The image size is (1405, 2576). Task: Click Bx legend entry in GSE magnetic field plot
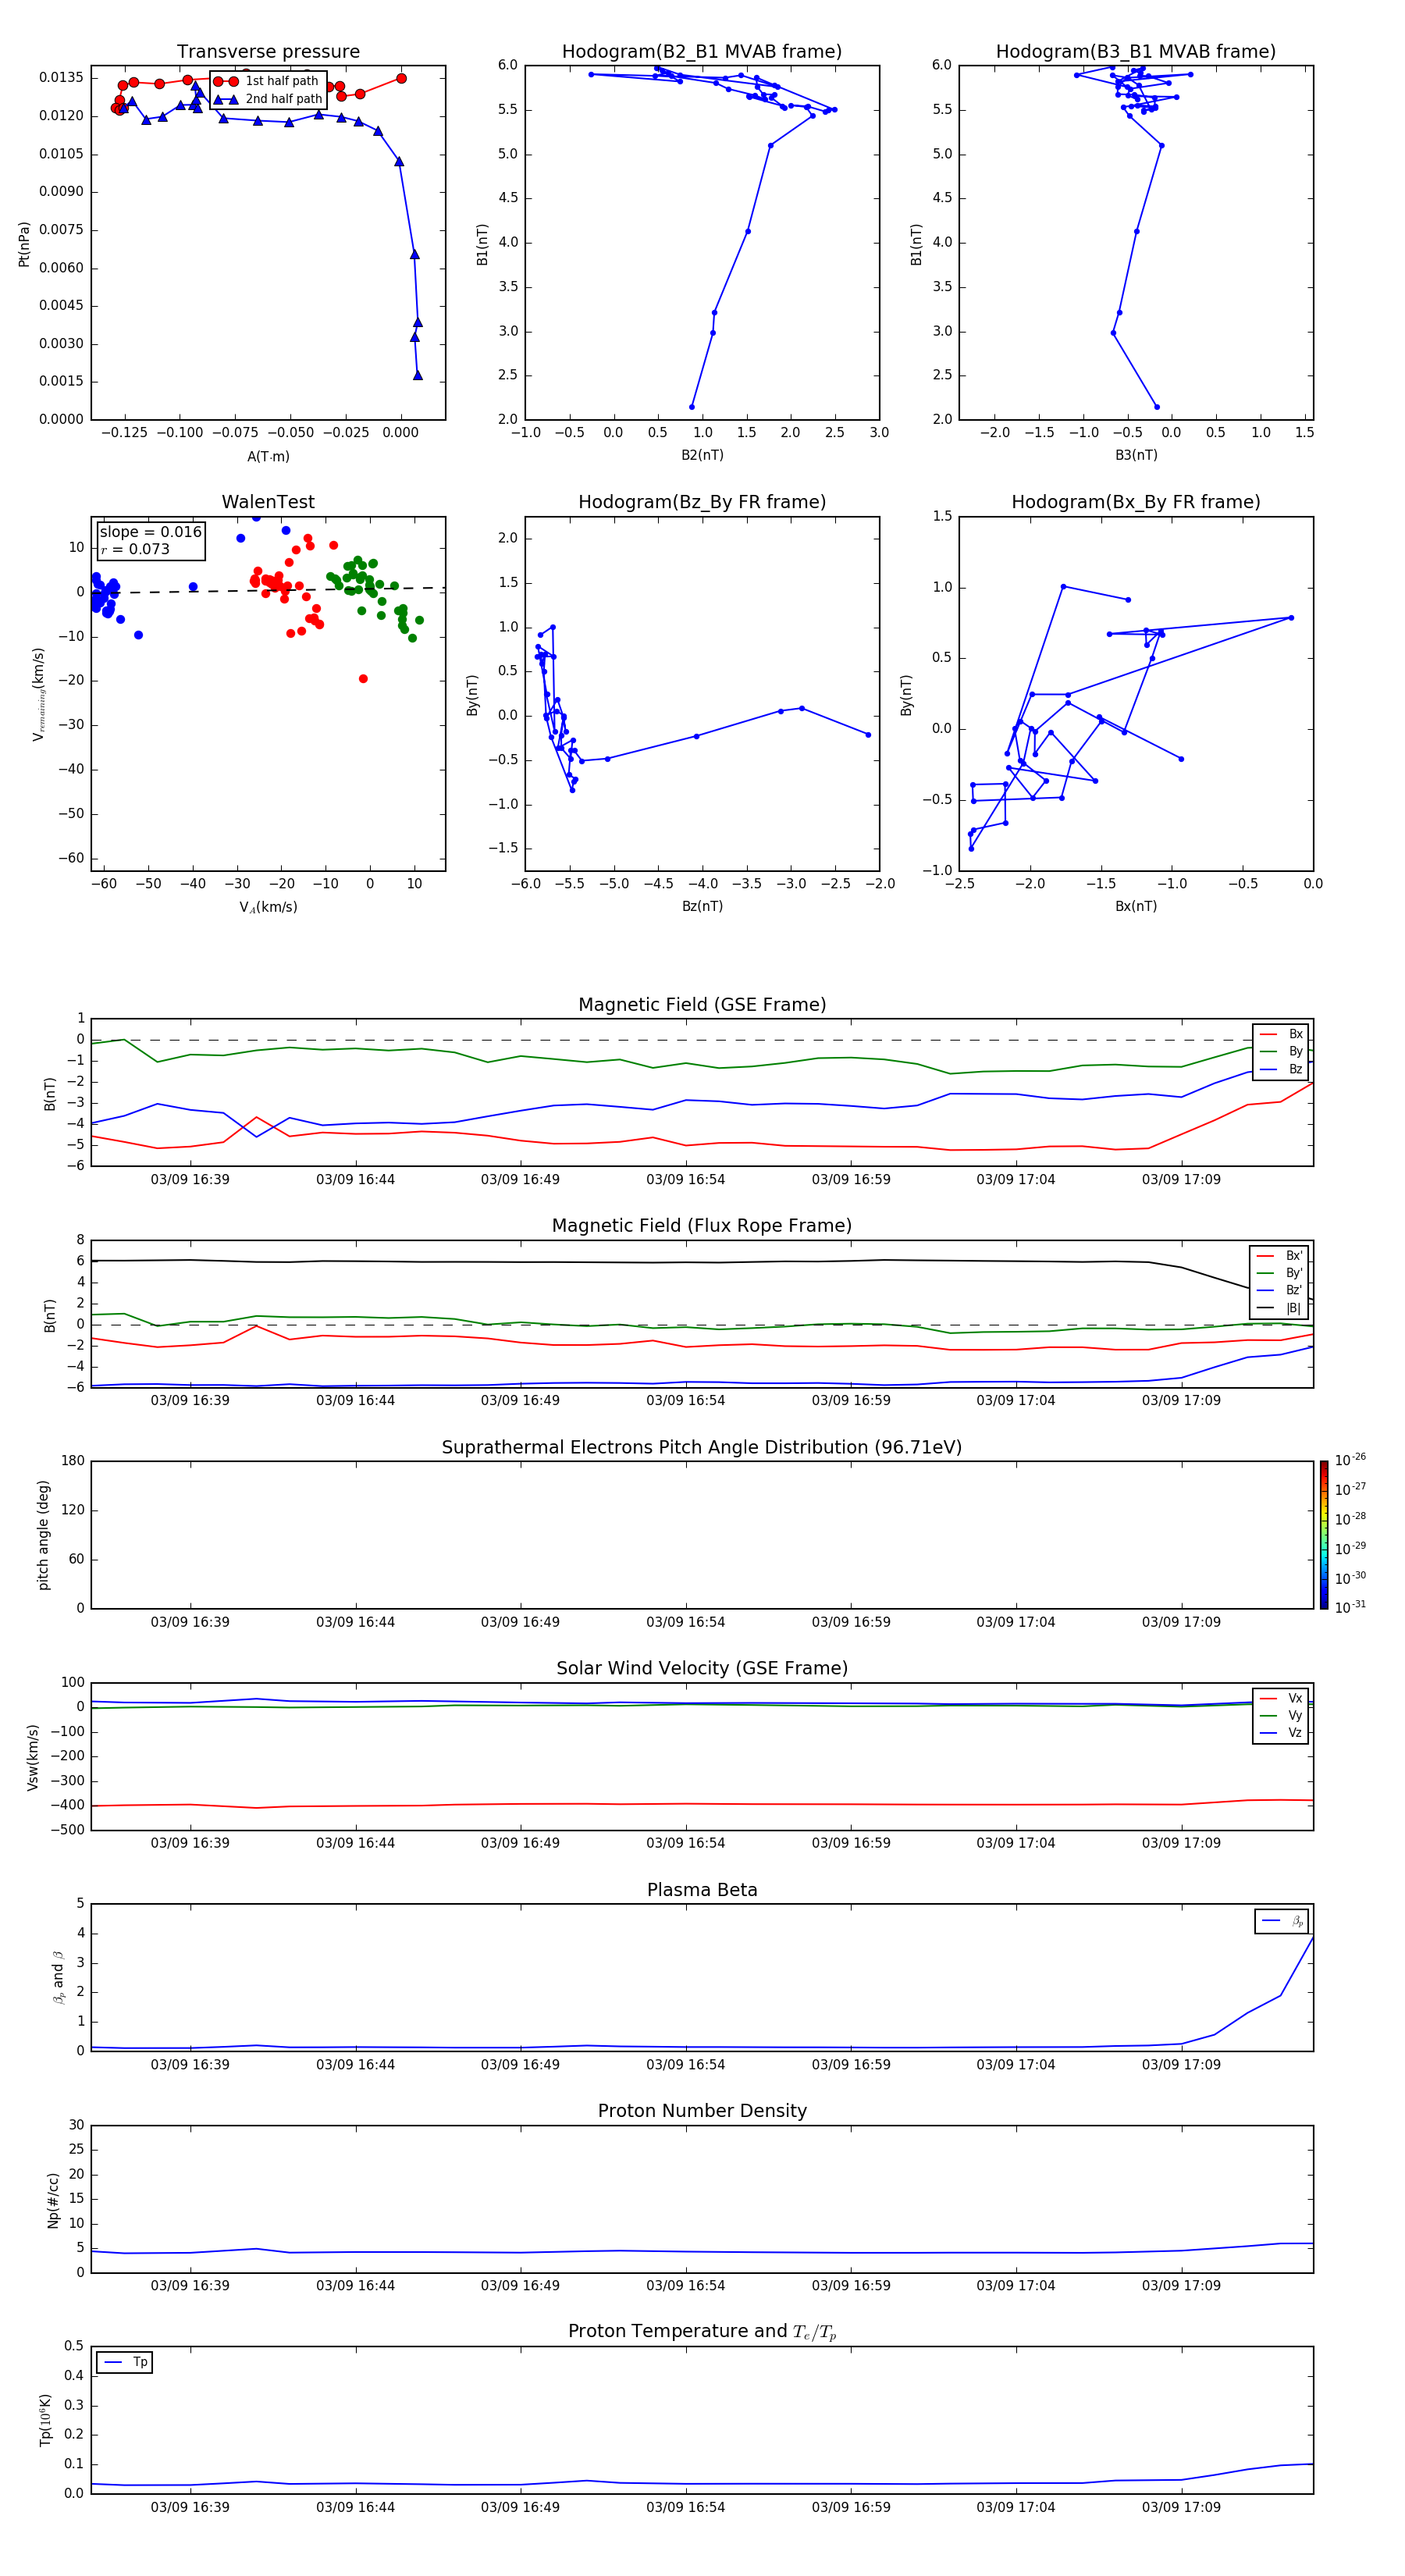pos(1281,1034)
